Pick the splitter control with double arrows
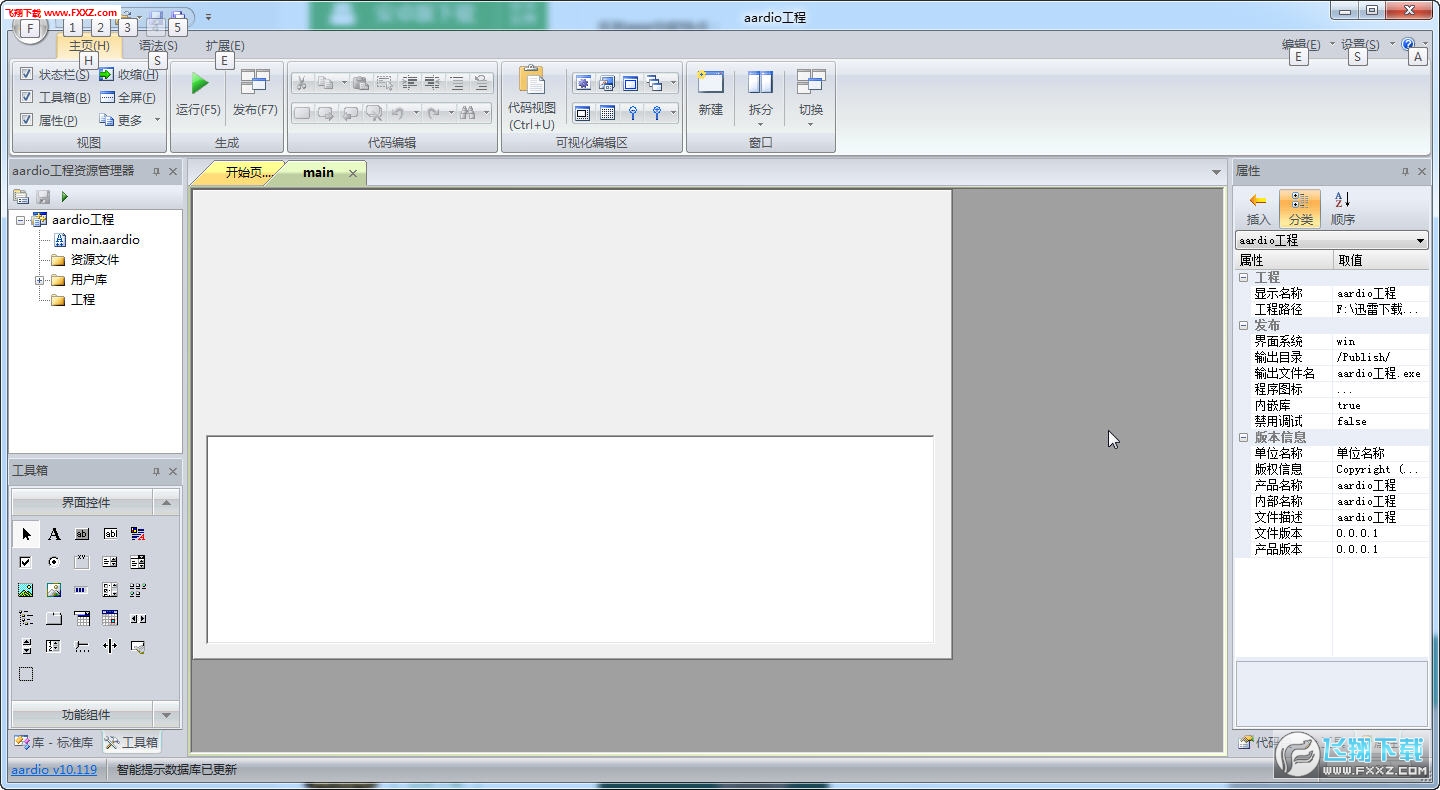This screenshot has width=1440, height=790. coord(110,646)
